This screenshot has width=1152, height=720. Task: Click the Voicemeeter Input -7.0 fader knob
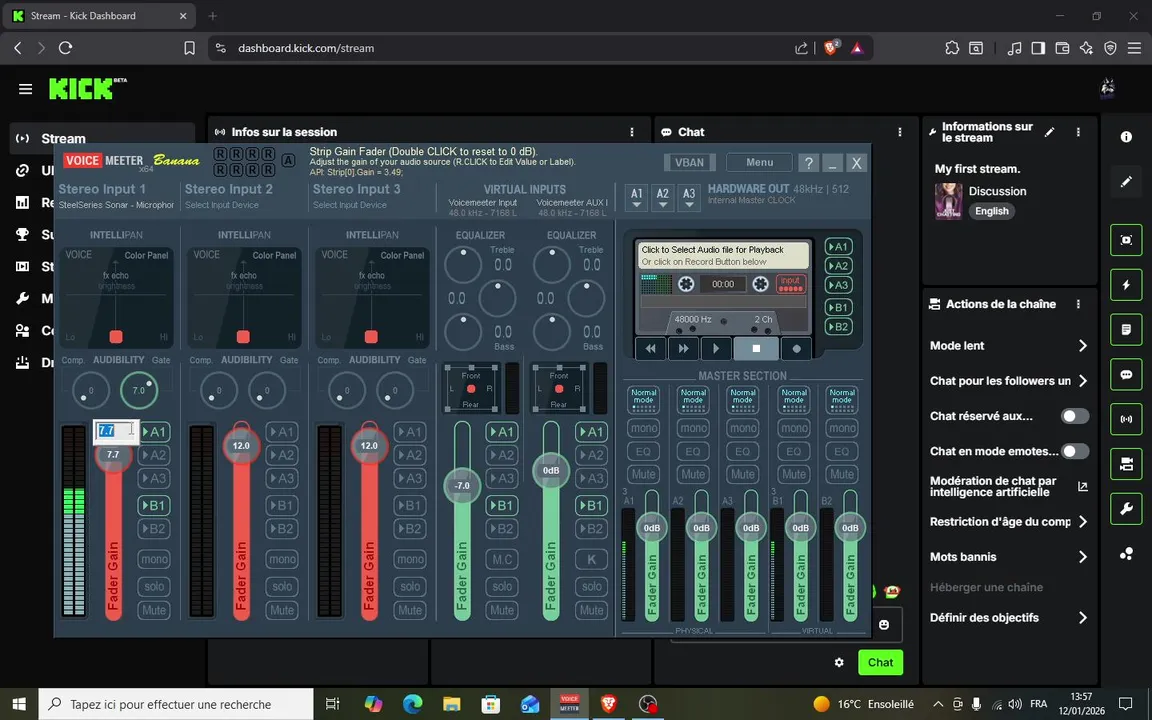click(x=462, y=486)
